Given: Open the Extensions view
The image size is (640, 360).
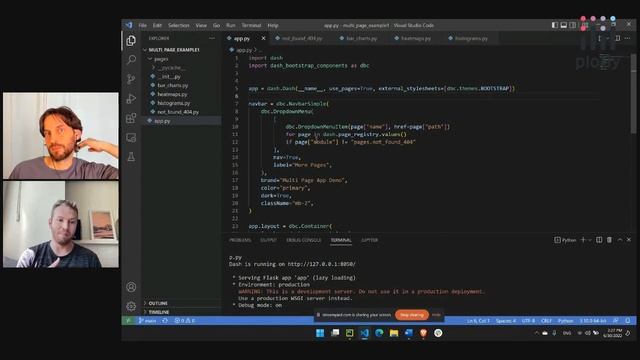Looking at the screenshot, I should pyautogui.click(x=131, y=118).
